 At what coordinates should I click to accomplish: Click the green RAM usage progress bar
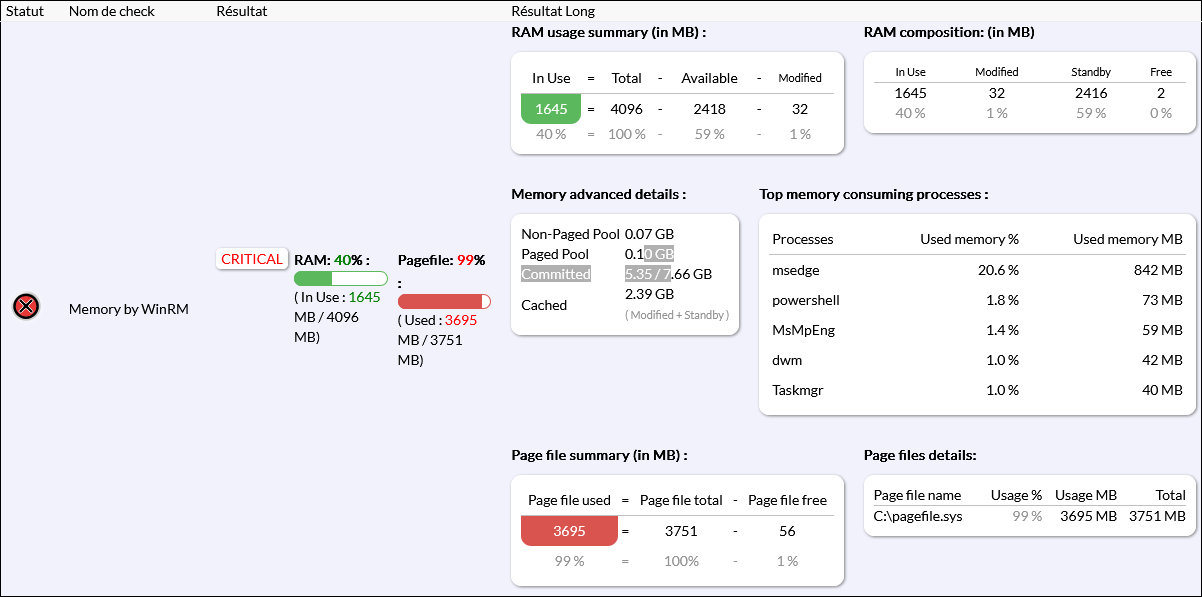pos(340,278)
